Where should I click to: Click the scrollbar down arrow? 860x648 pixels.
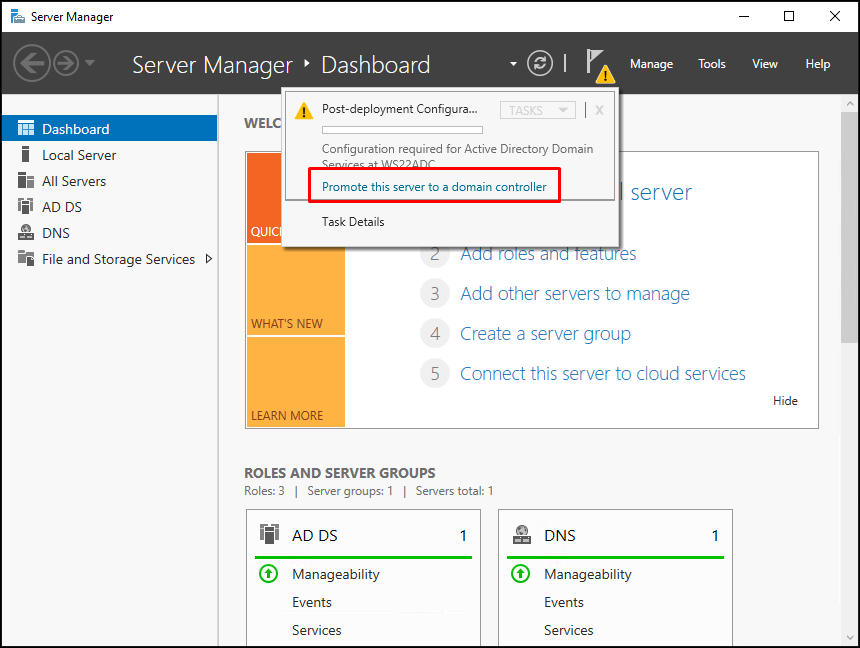coord(850,638)
